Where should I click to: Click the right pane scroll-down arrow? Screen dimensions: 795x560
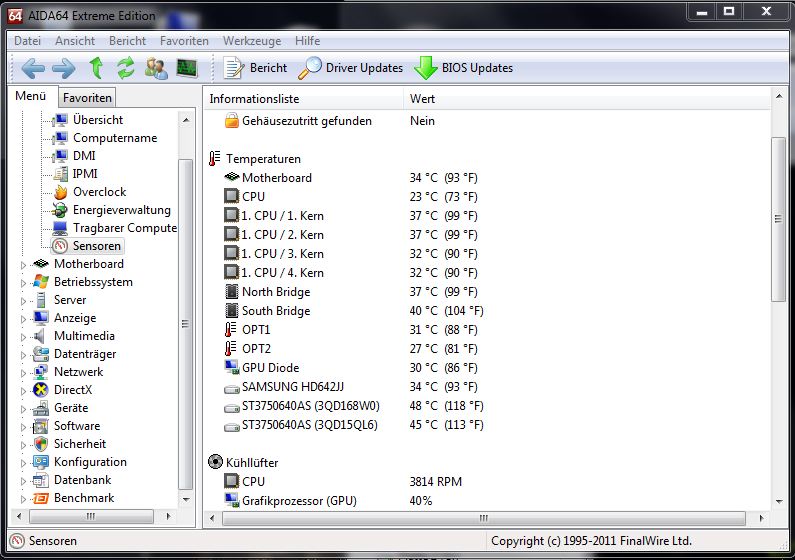(x=779, y=502)
